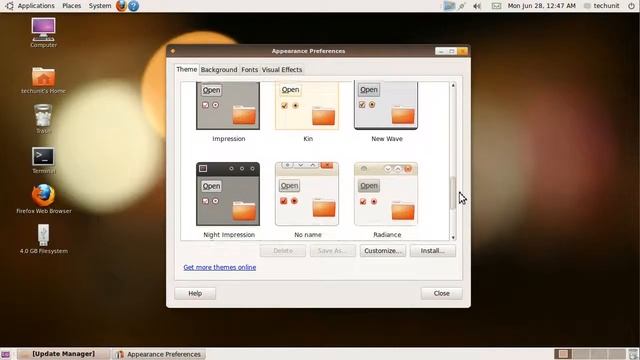The image size is (640, 360).
Task: Open the techunit user menu
Action: tap(601, 6)
